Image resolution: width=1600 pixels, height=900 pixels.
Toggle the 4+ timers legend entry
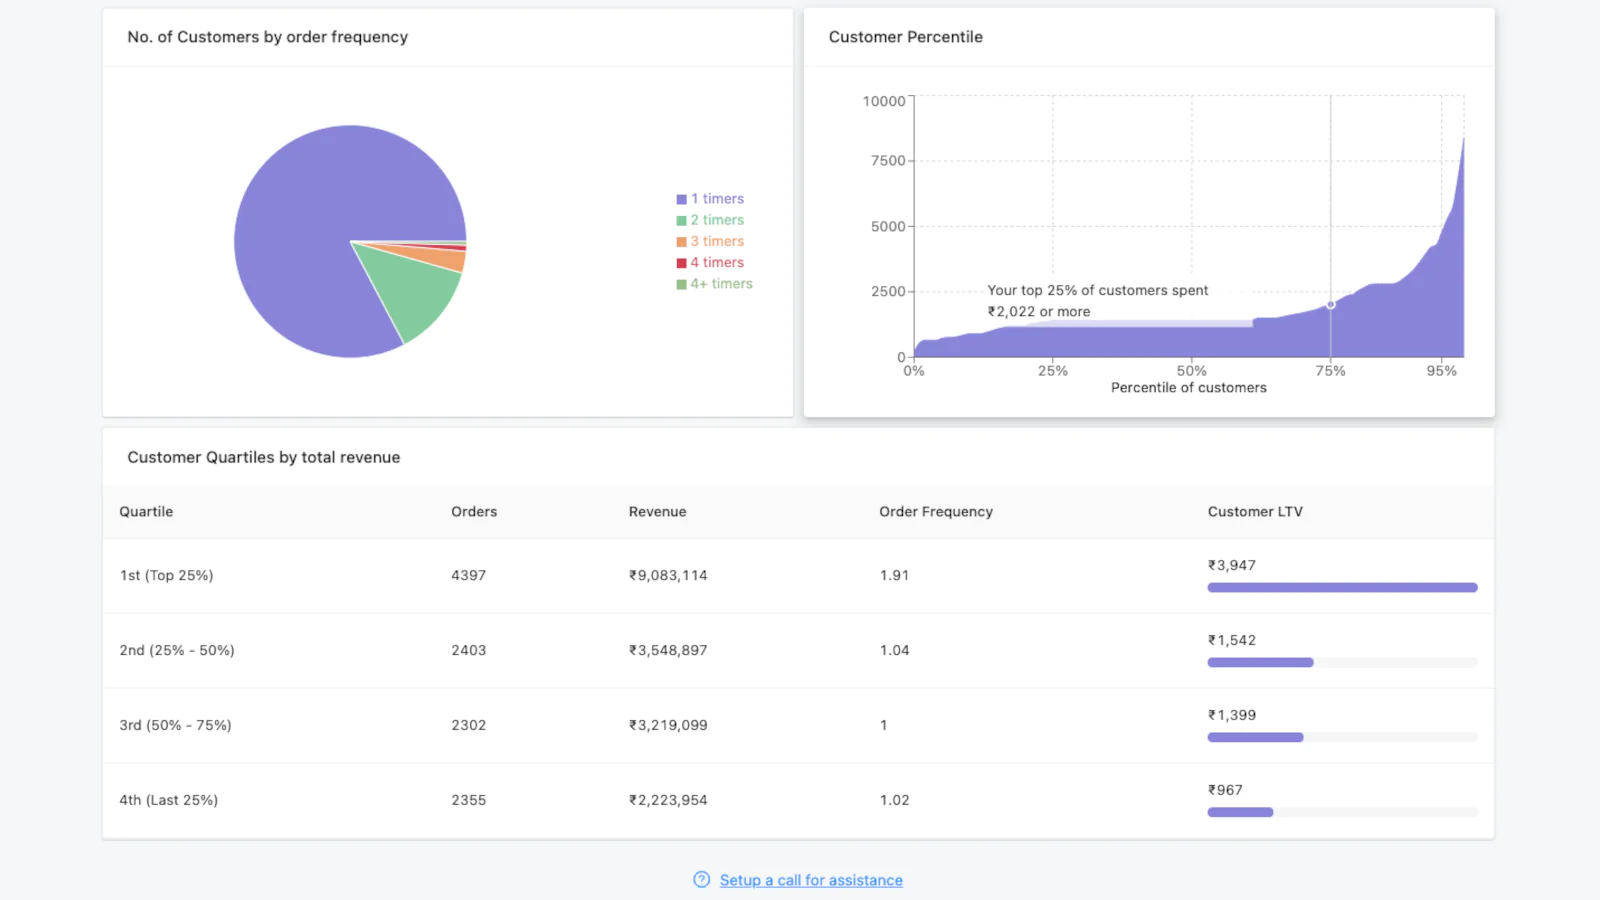[721, 284]
